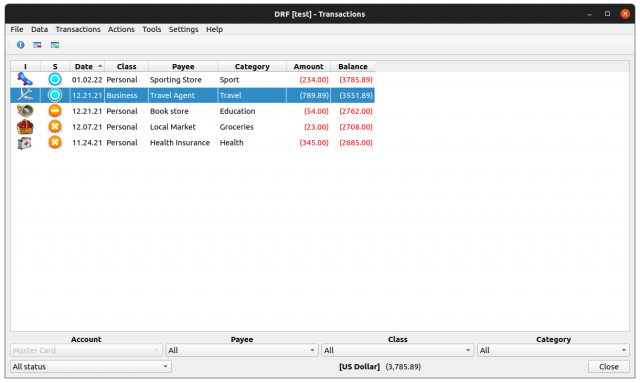Click the date 11.24.21 cell

[x=87, y=143]
